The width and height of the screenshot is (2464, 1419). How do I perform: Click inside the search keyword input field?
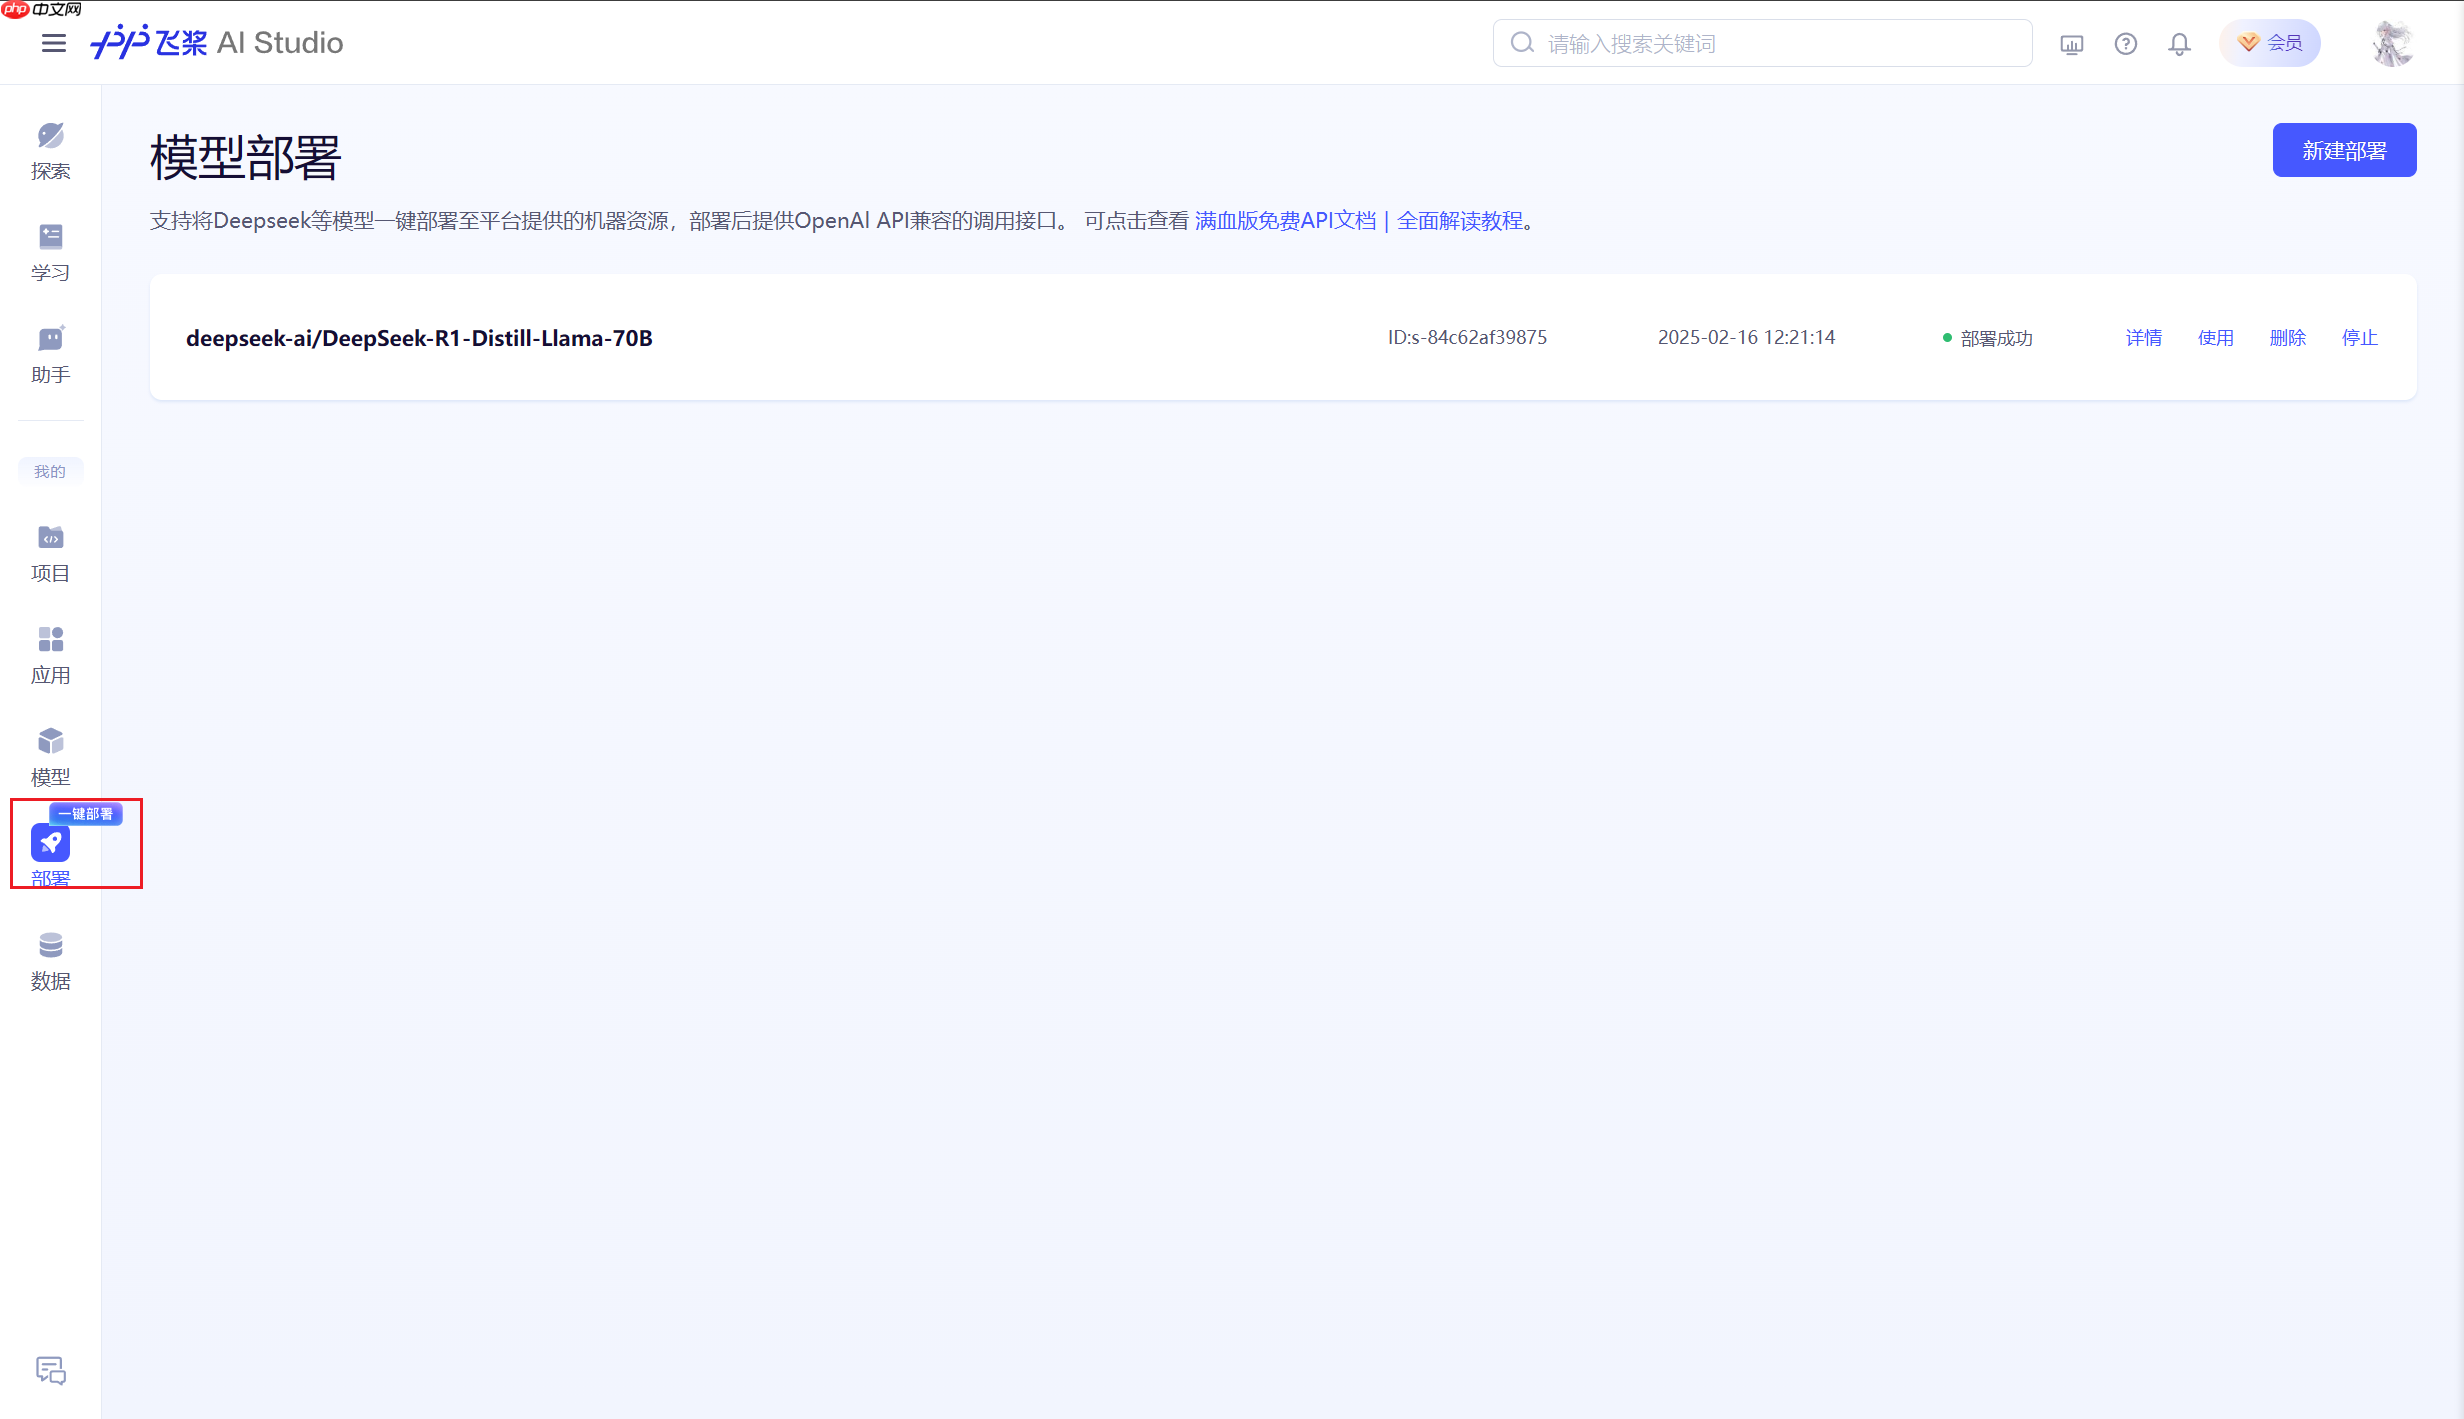[x=1760, y=43]
